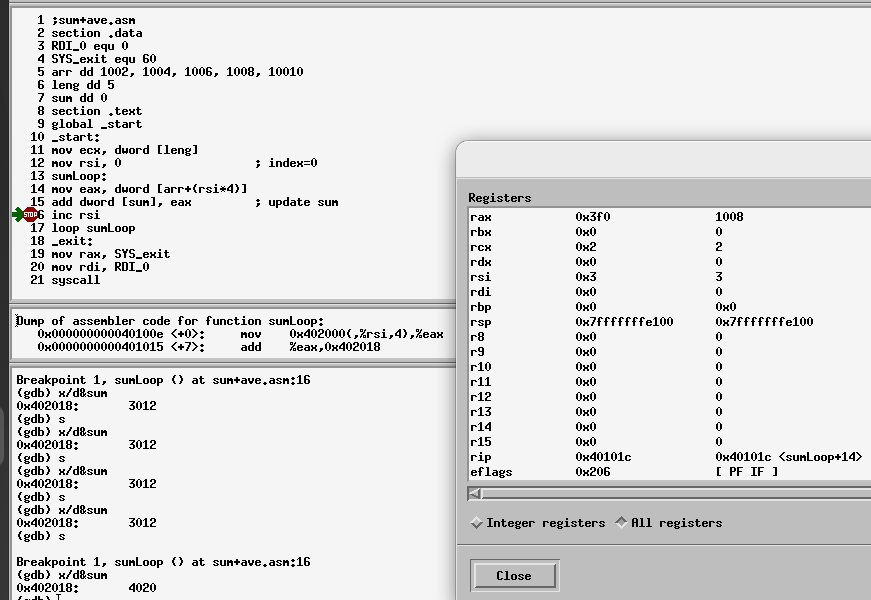Click the gdb output value 4020
The image size is (871, 600).
click(x=142, y=588)
